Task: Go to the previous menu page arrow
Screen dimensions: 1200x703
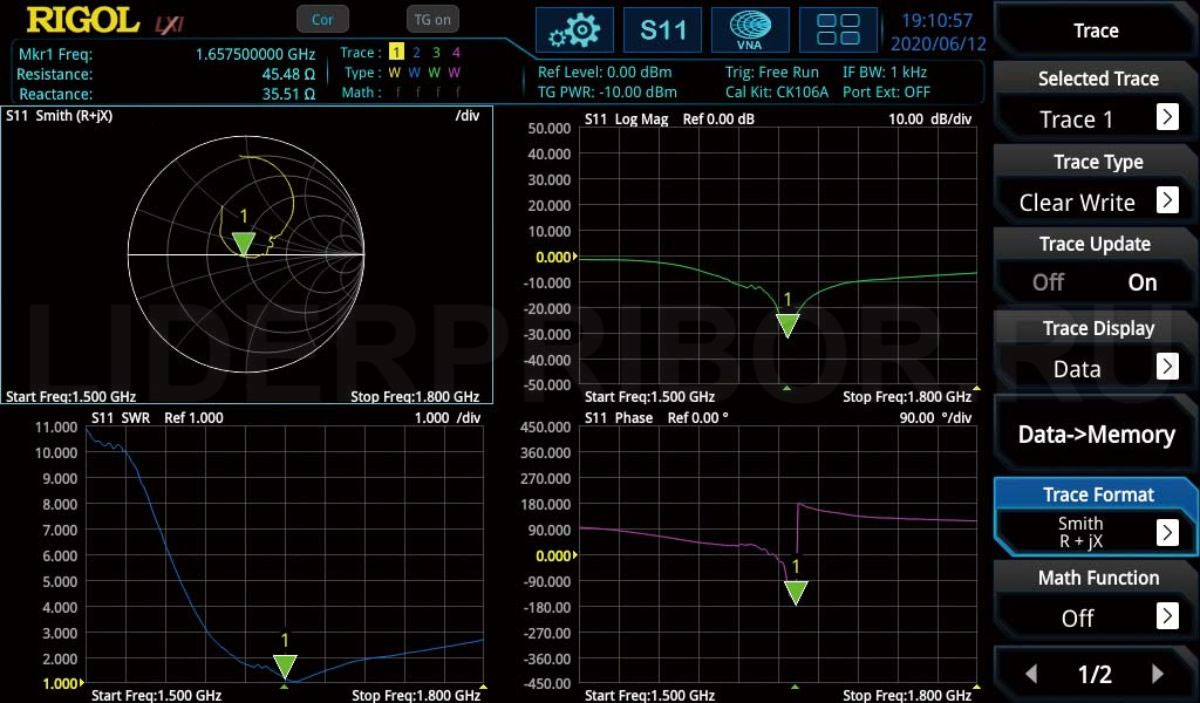Action: (x=1031, y=674)
